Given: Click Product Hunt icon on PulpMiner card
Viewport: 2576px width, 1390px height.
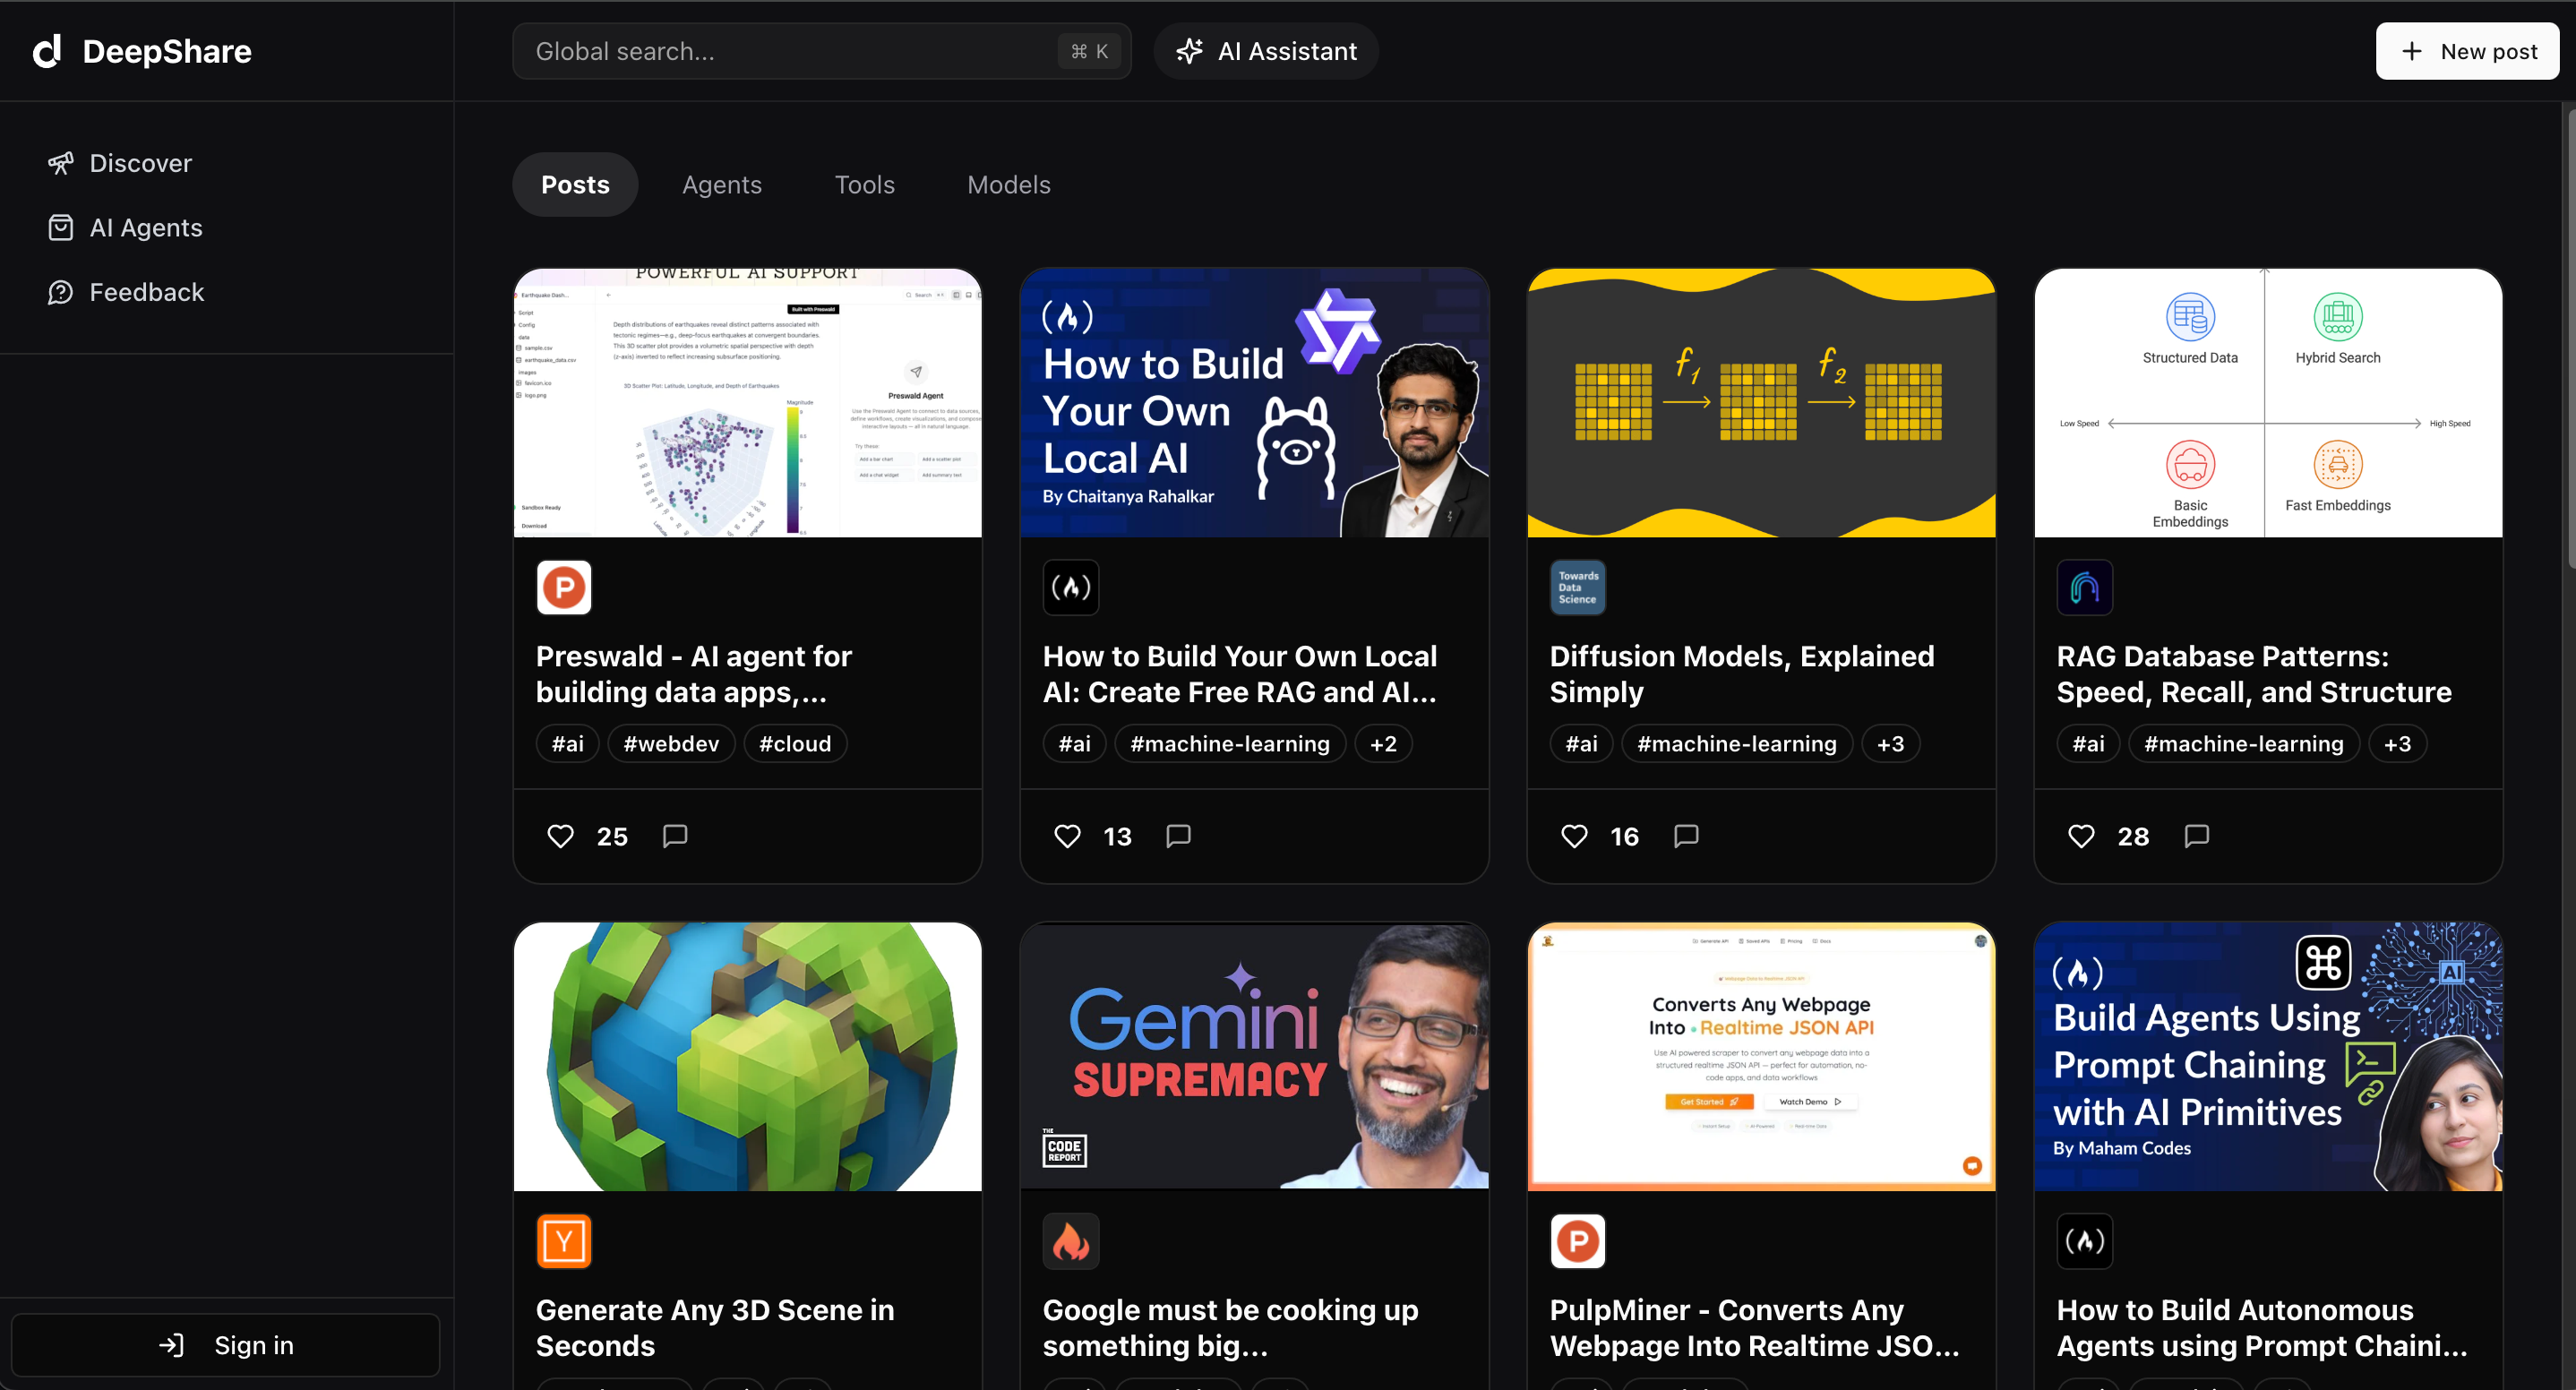Looking at the screenshot, I should point(1578,1241).
